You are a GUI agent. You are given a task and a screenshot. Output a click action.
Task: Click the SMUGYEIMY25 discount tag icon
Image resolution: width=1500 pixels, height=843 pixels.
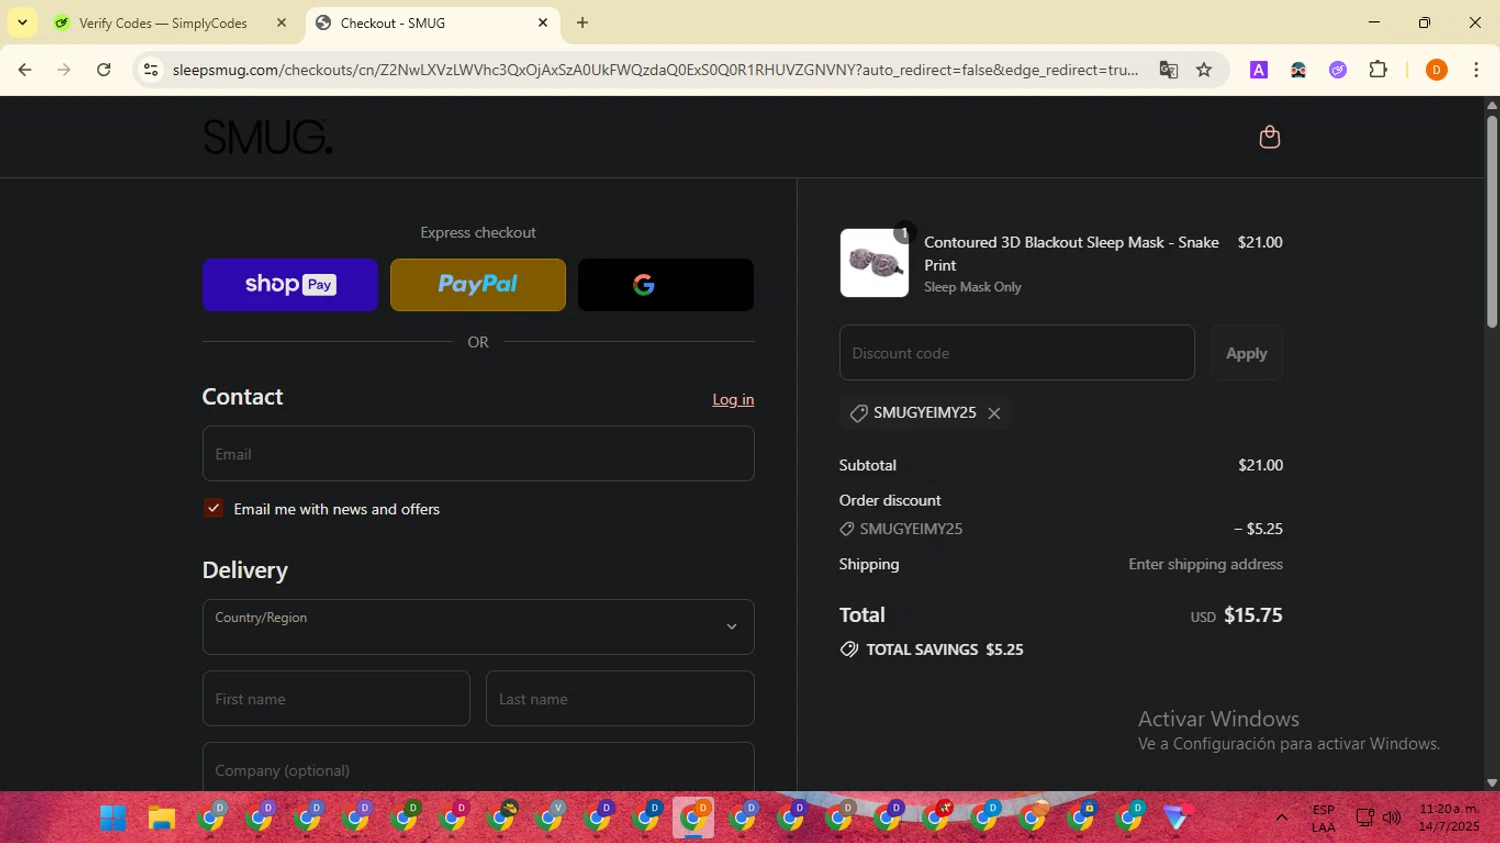point(858,413)
